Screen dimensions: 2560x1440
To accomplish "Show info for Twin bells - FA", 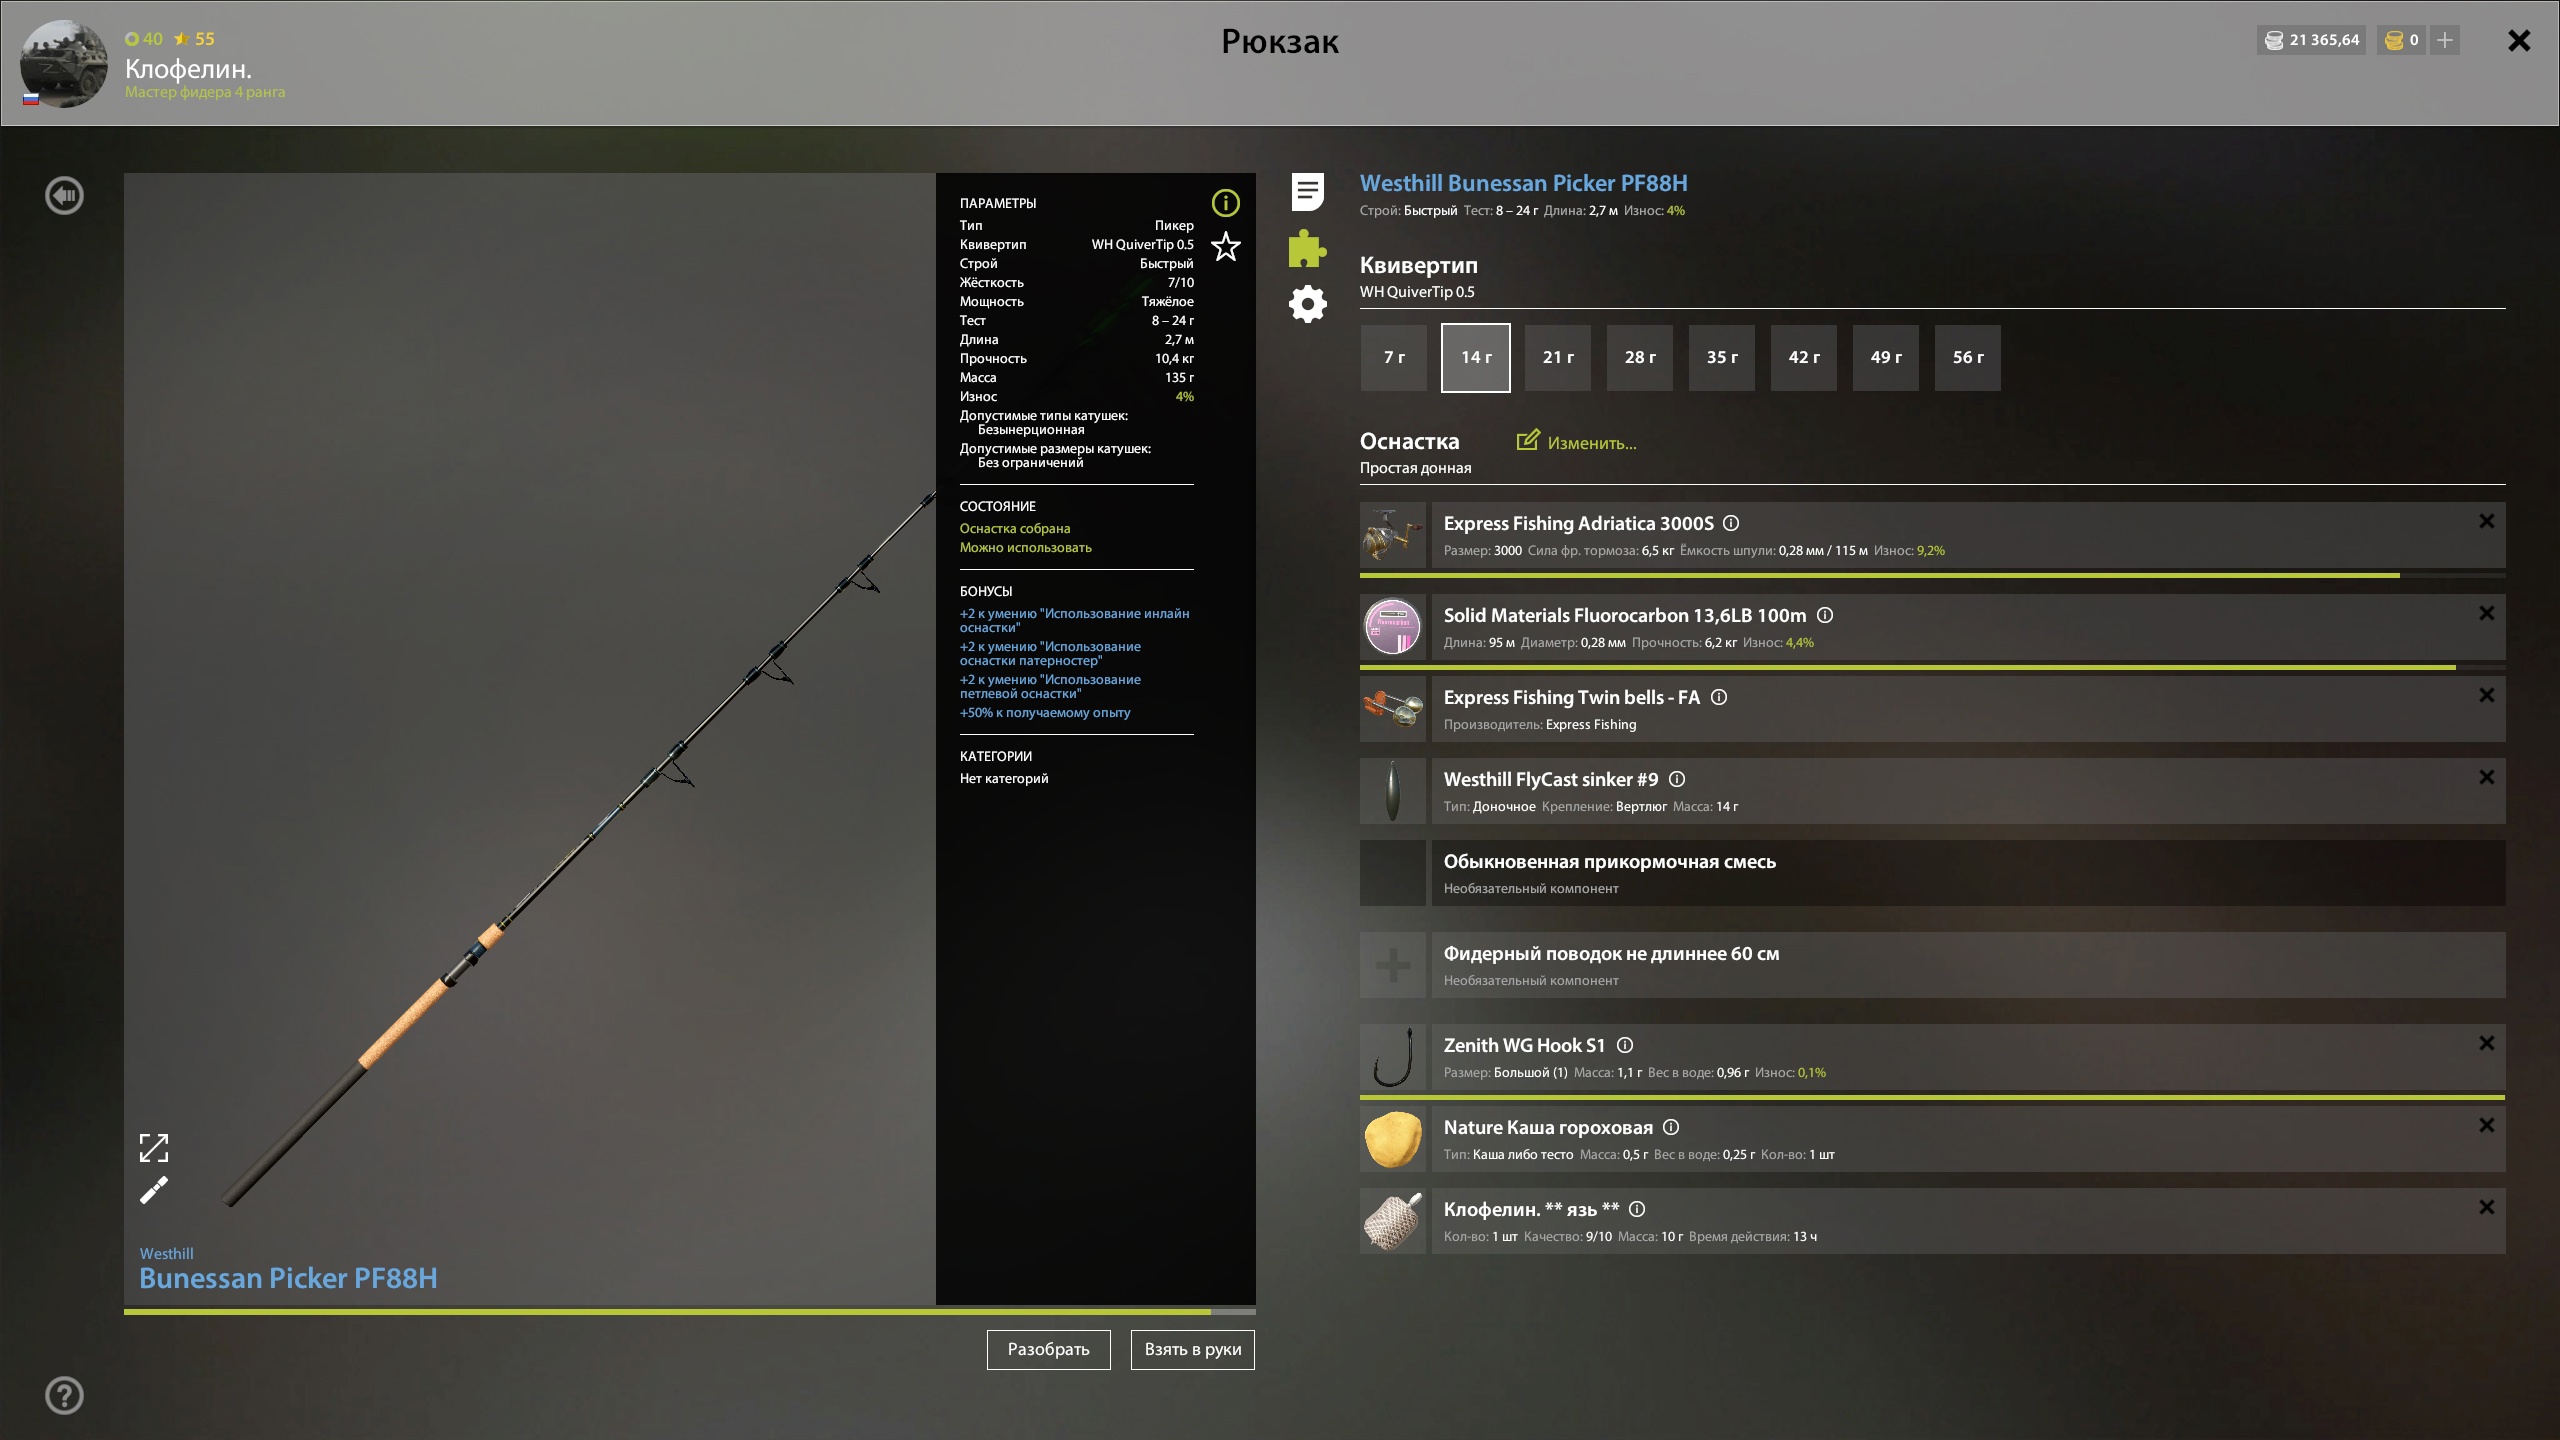I will [x=1718, y=697].
